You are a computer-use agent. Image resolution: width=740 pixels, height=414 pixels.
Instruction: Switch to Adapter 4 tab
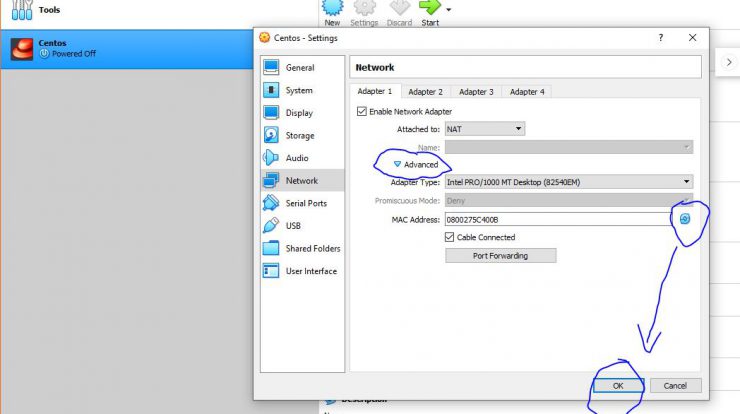[527, 92]
